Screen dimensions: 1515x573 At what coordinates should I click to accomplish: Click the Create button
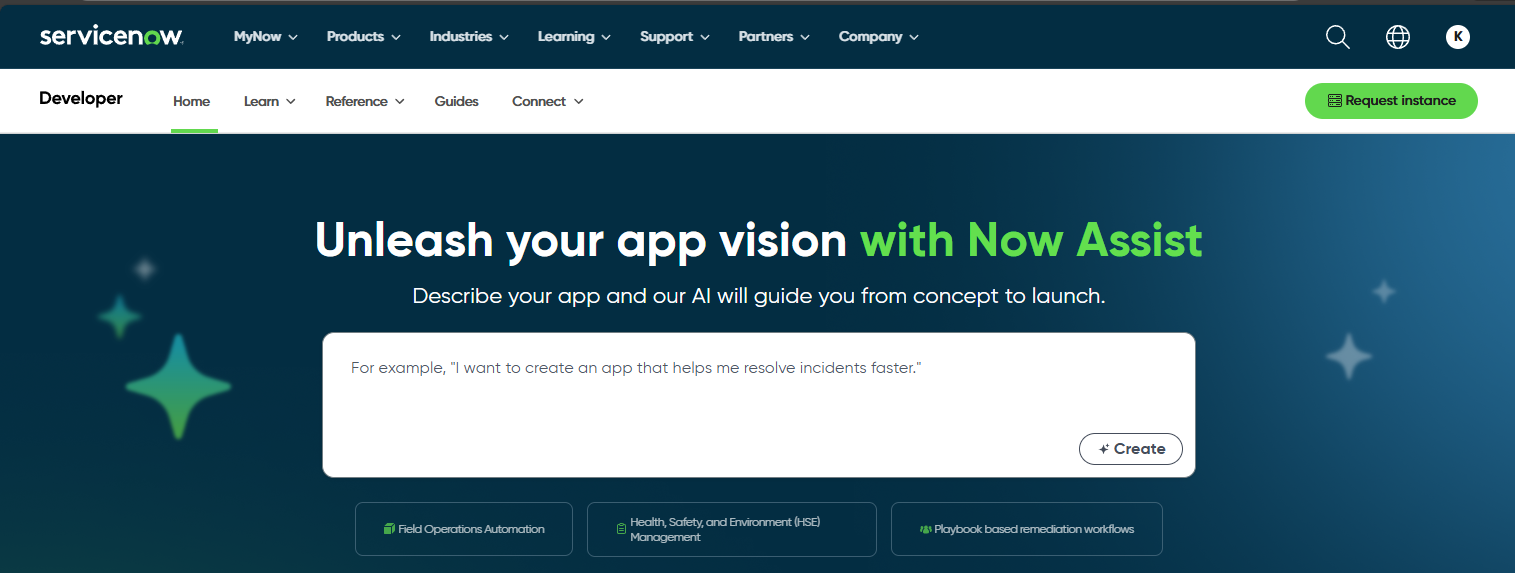click(x=1131, y=449)
